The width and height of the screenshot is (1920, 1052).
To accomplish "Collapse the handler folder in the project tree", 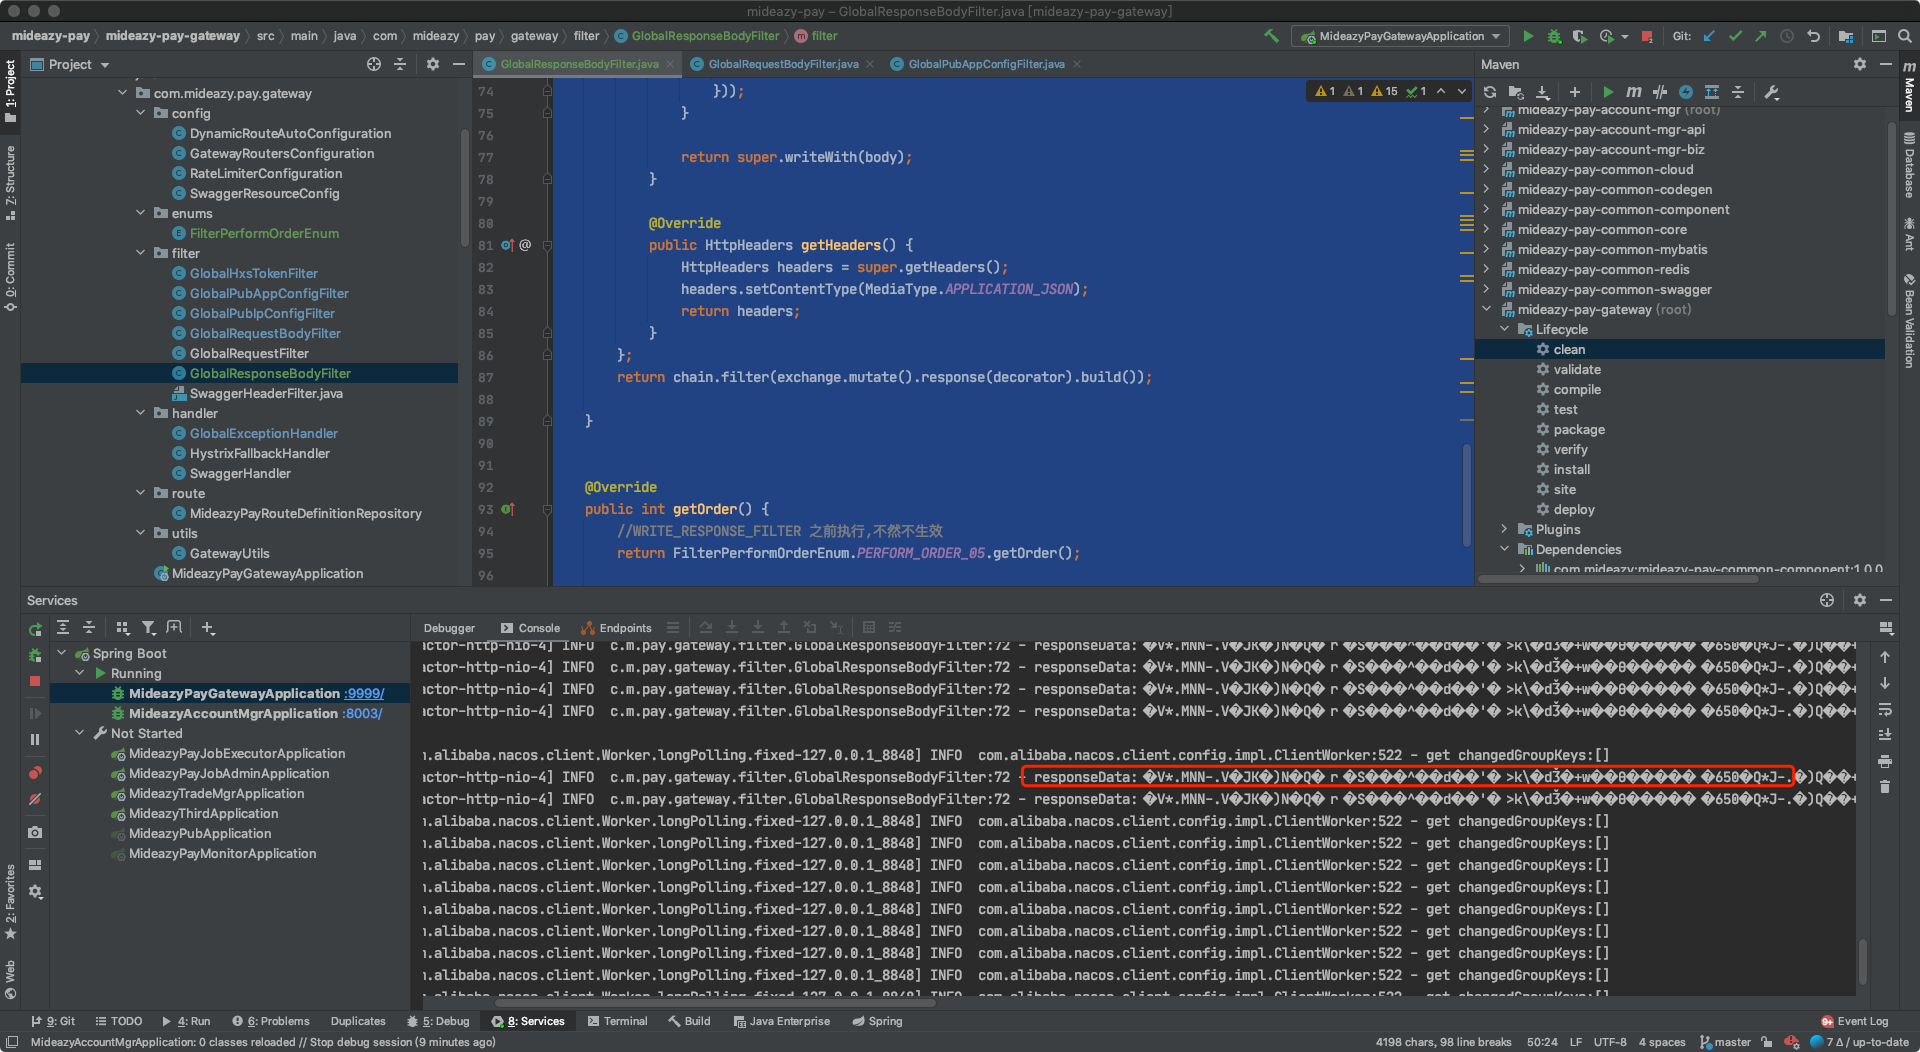I will (141, 413).
